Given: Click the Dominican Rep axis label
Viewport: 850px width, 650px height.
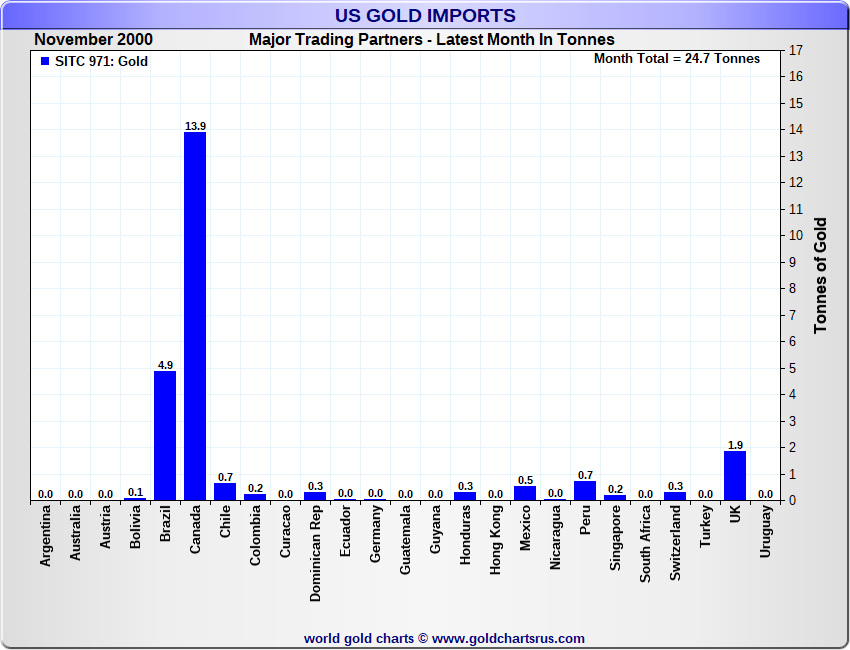Looking at the screenshot, I should tap(315, 552).
